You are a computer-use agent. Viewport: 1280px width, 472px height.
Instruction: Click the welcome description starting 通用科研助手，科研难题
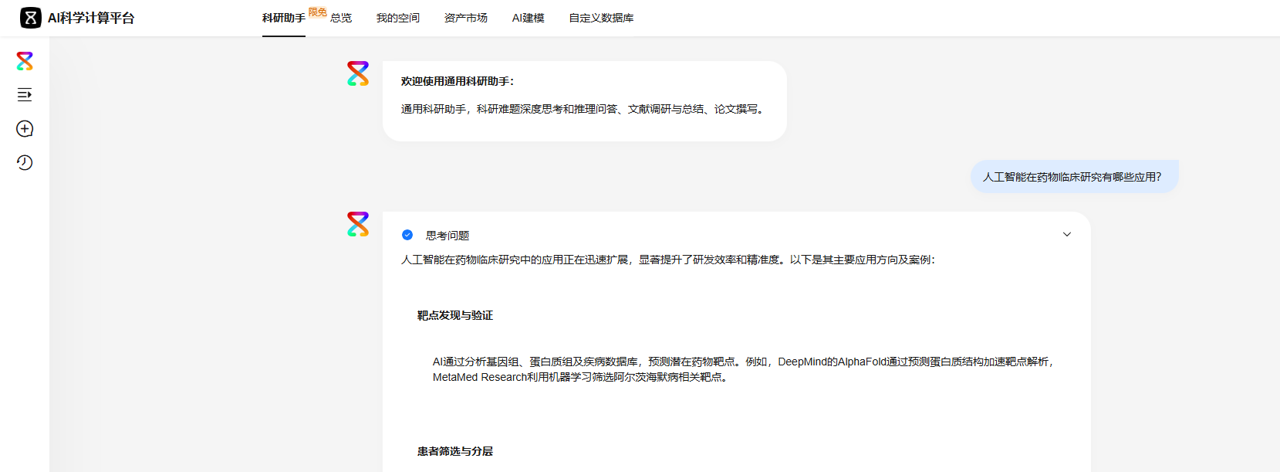[x=583, y=109]
